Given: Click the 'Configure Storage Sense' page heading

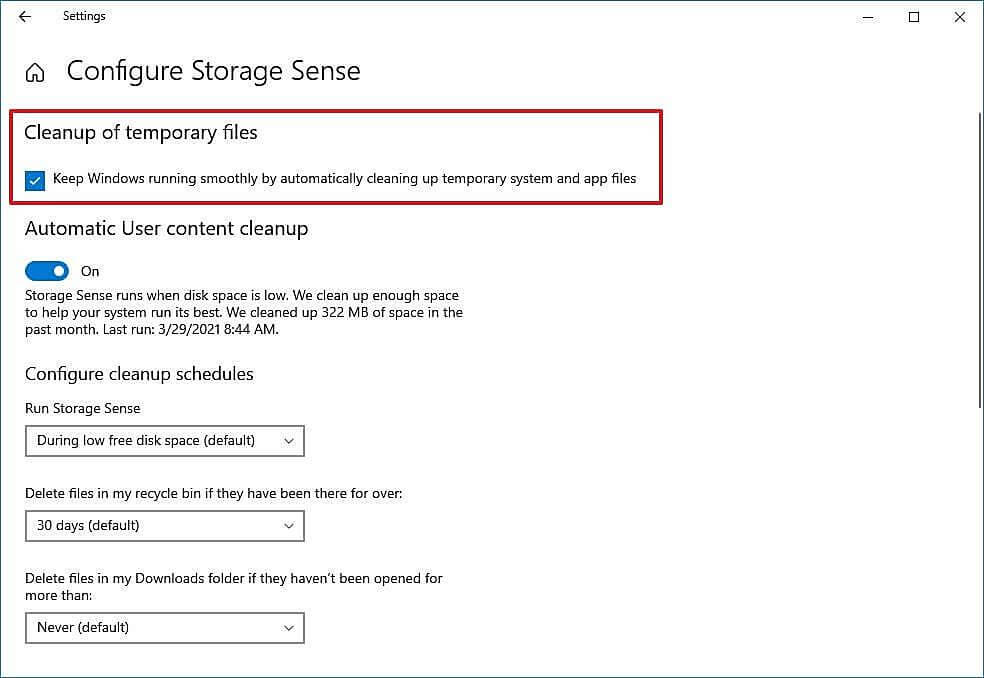Looking at the screenshot, I should tap(213, 71).
